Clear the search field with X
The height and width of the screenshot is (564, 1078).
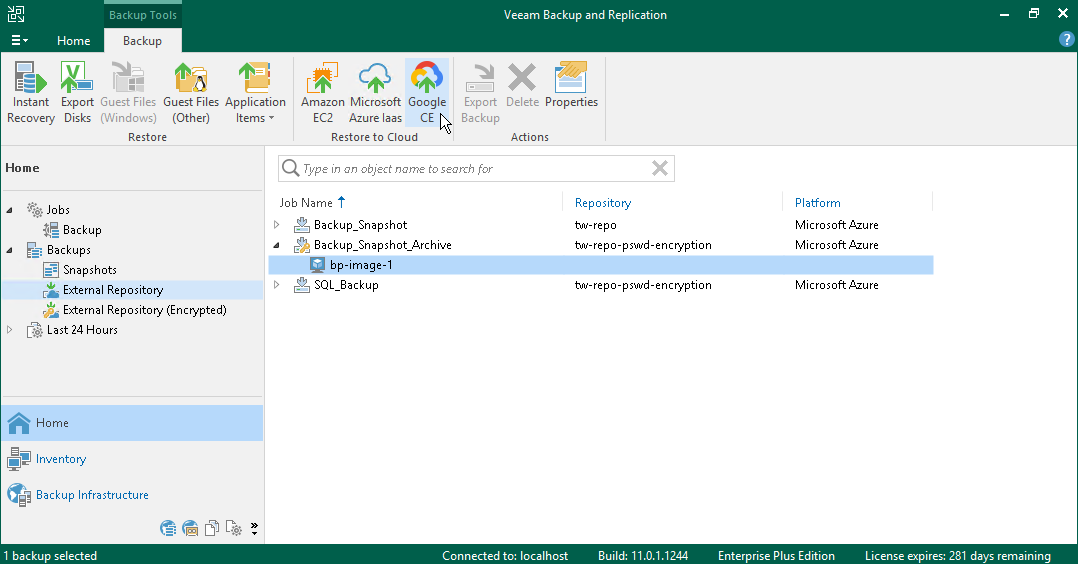pyautogui.click(x=659, y=169)
